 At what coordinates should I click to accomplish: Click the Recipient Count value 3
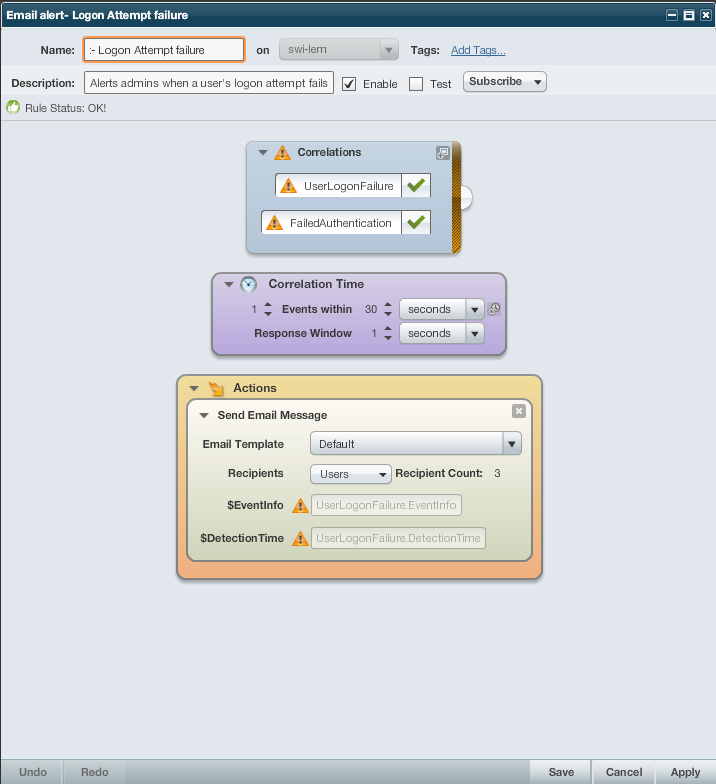click(497, 474)
